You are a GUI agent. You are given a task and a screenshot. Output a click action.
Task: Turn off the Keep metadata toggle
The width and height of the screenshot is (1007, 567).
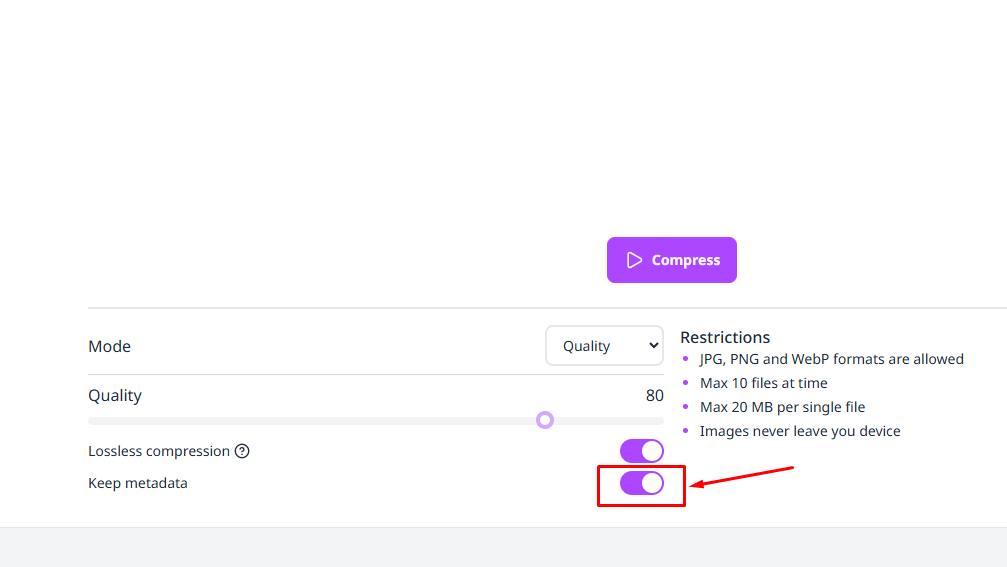click(x=641, y=484)
